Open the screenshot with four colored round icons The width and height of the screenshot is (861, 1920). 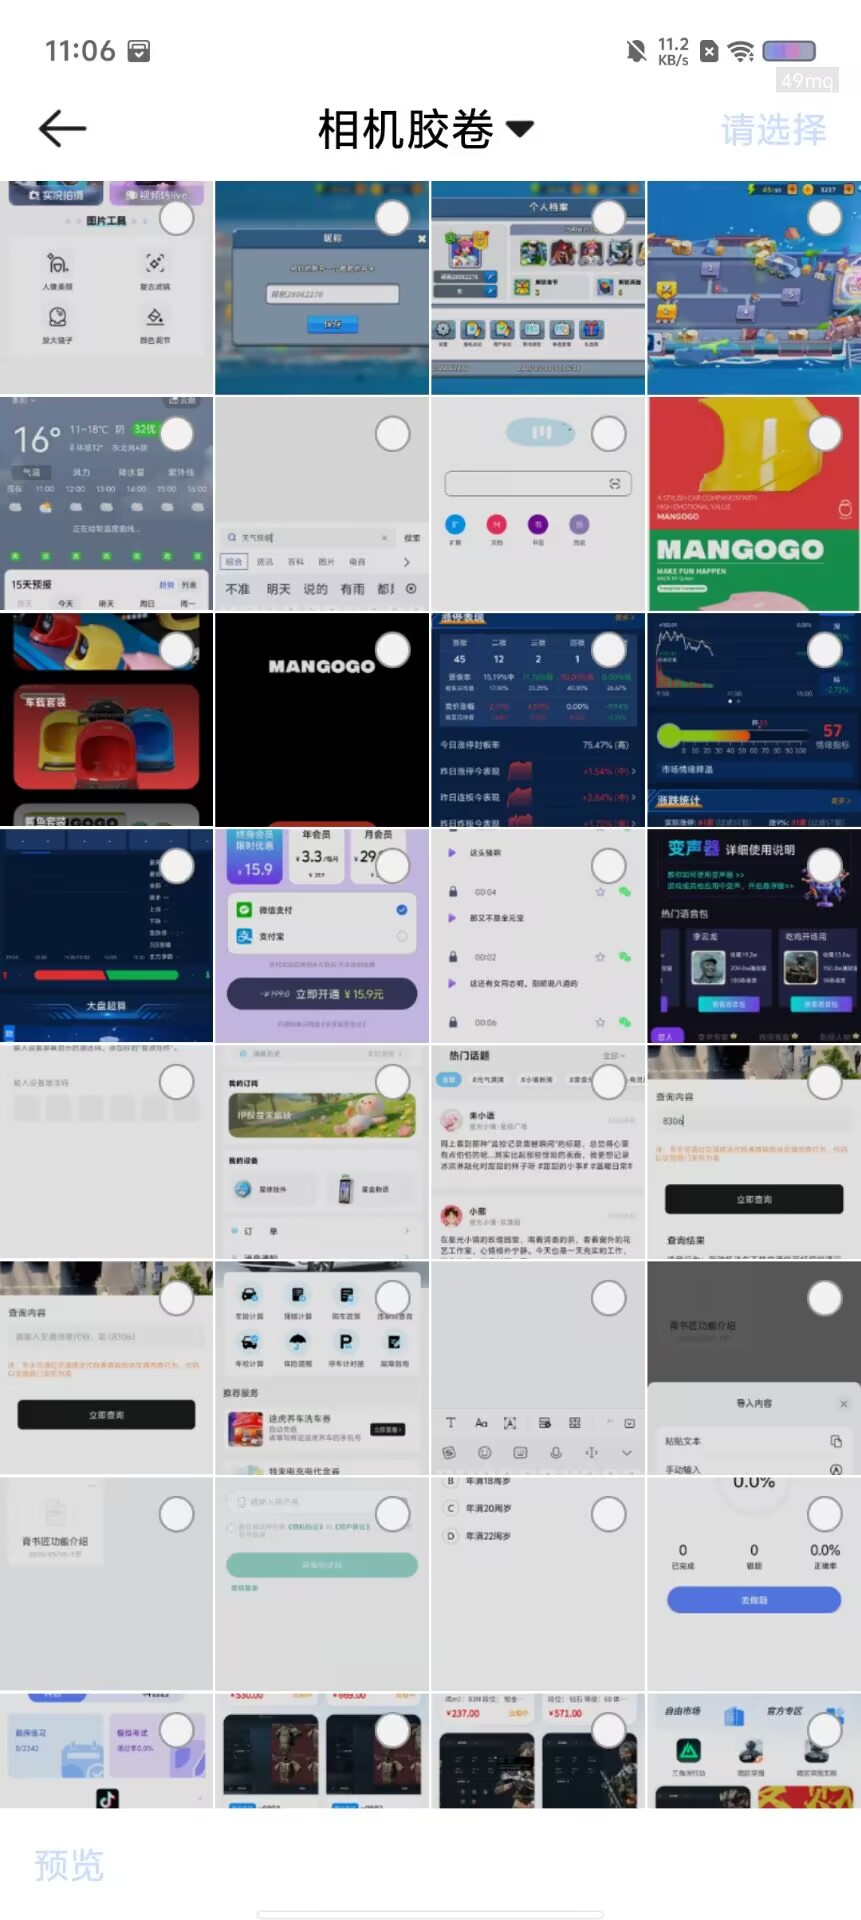538,504
